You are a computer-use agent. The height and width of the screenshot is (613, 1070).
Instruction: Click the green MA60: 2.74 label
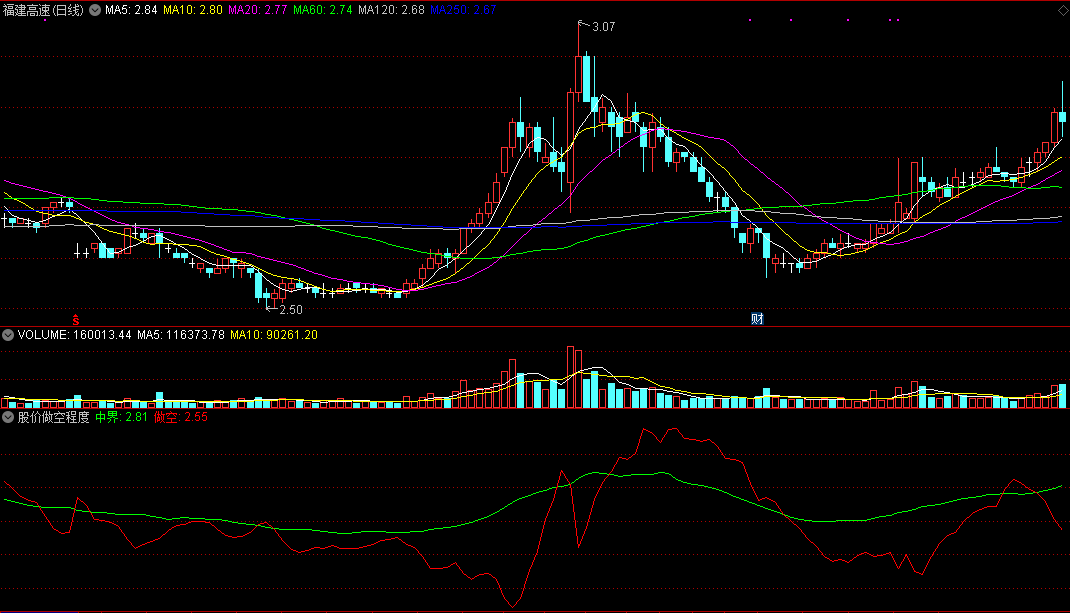click(x=323, y=10)
